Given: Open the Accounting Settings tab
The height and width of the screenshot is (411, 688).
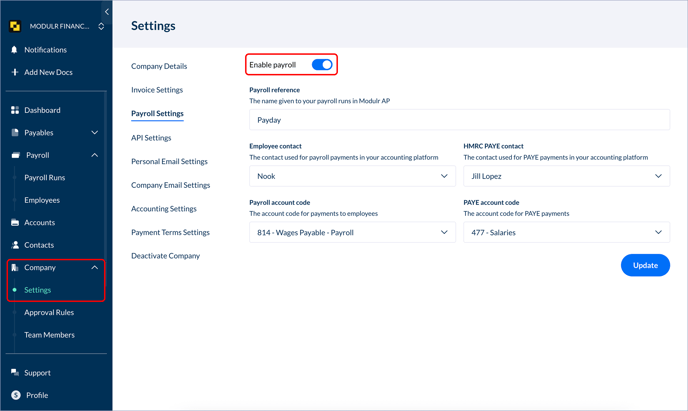Looking at the screenshot, I should click(164, 209).
